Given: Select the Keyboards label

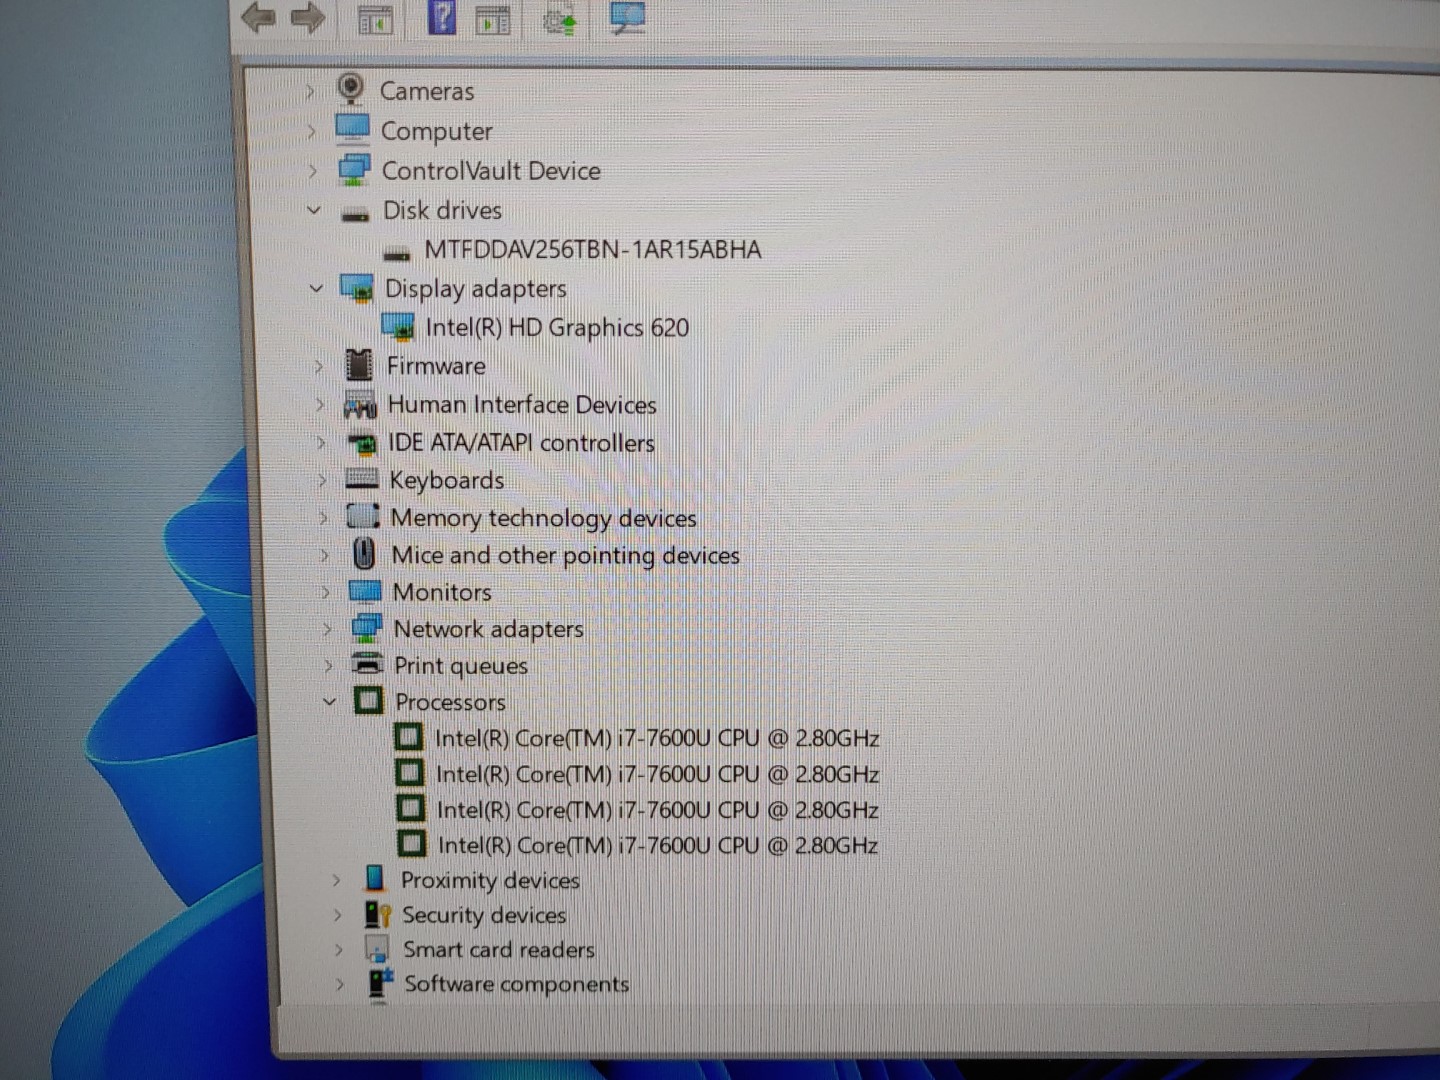Looking at the screenshot, I should (x=447, y=480).
